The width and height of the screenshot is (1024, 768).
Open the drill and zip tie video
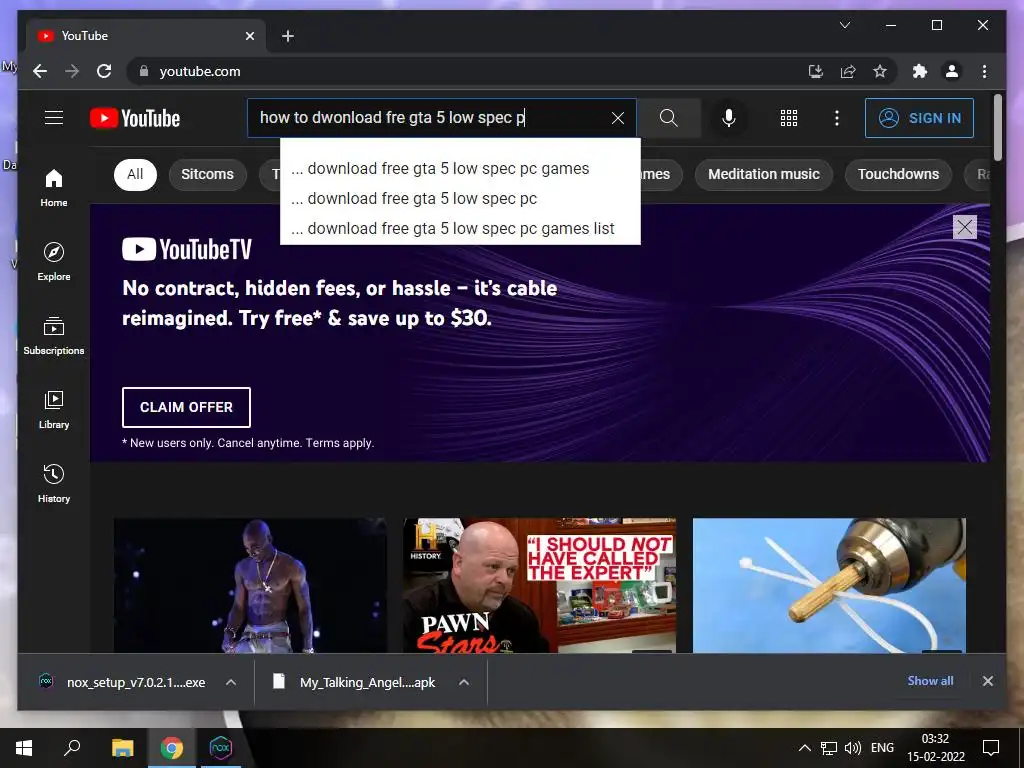[829, 586]
